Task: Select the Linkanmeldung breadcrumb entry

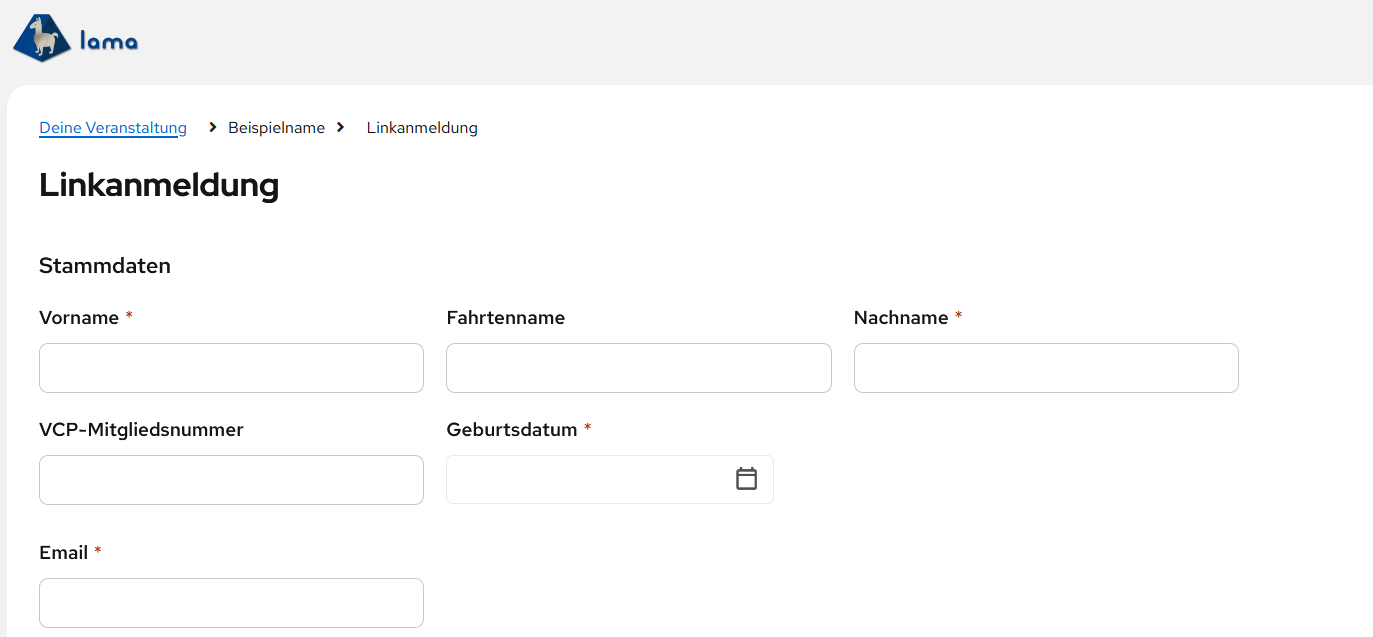Action: tap(421, 127)
